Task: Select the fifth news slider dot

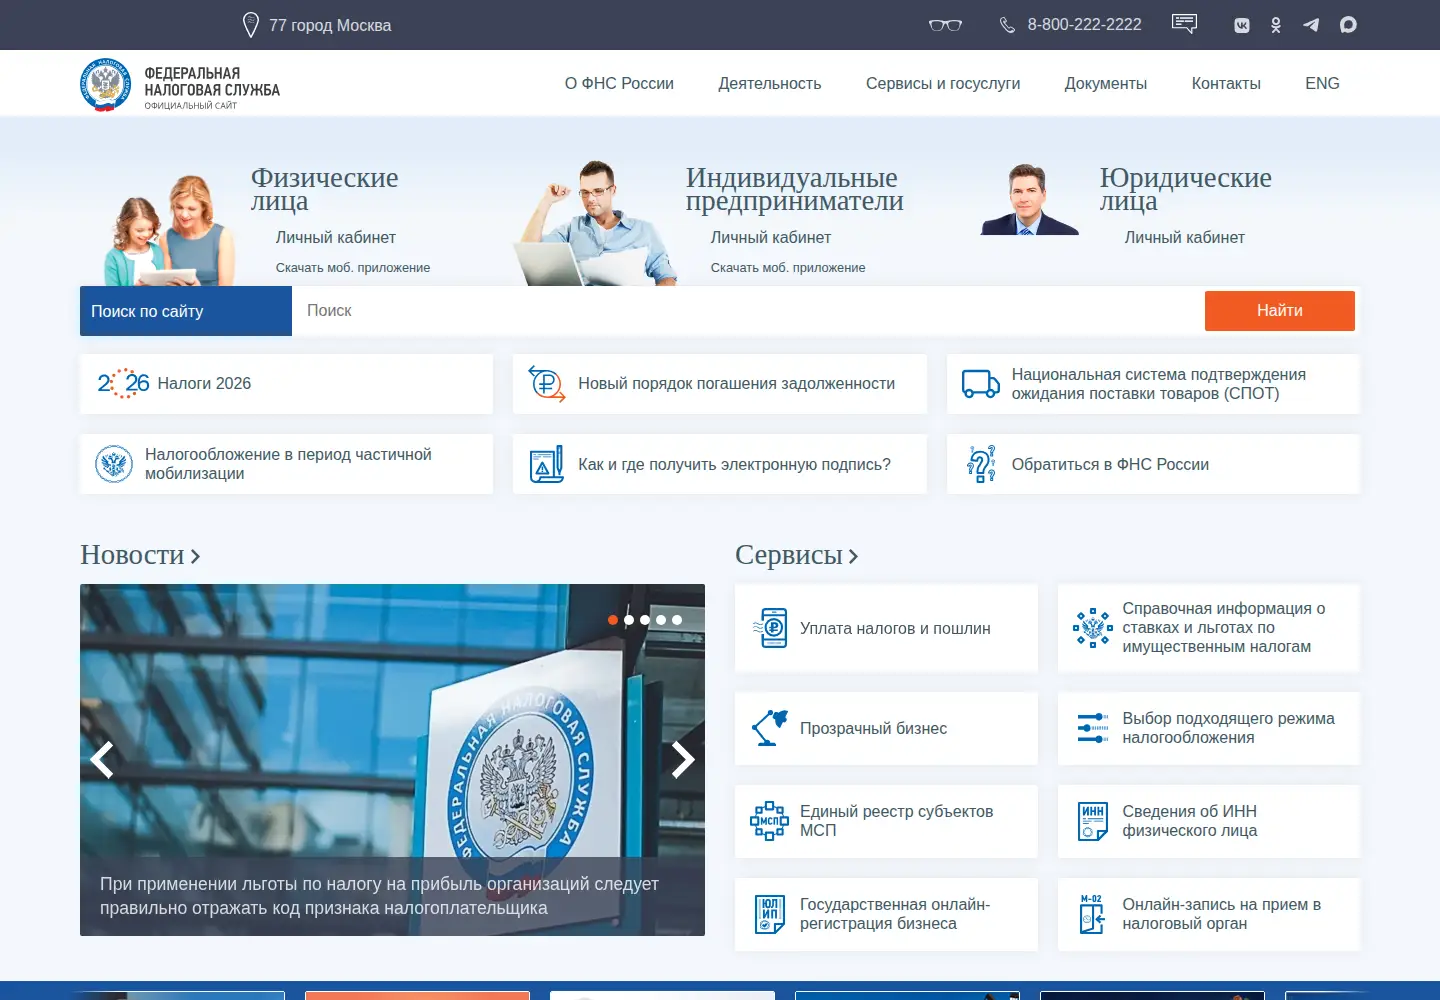Action: pyautogui.click(x=677, y=620)
